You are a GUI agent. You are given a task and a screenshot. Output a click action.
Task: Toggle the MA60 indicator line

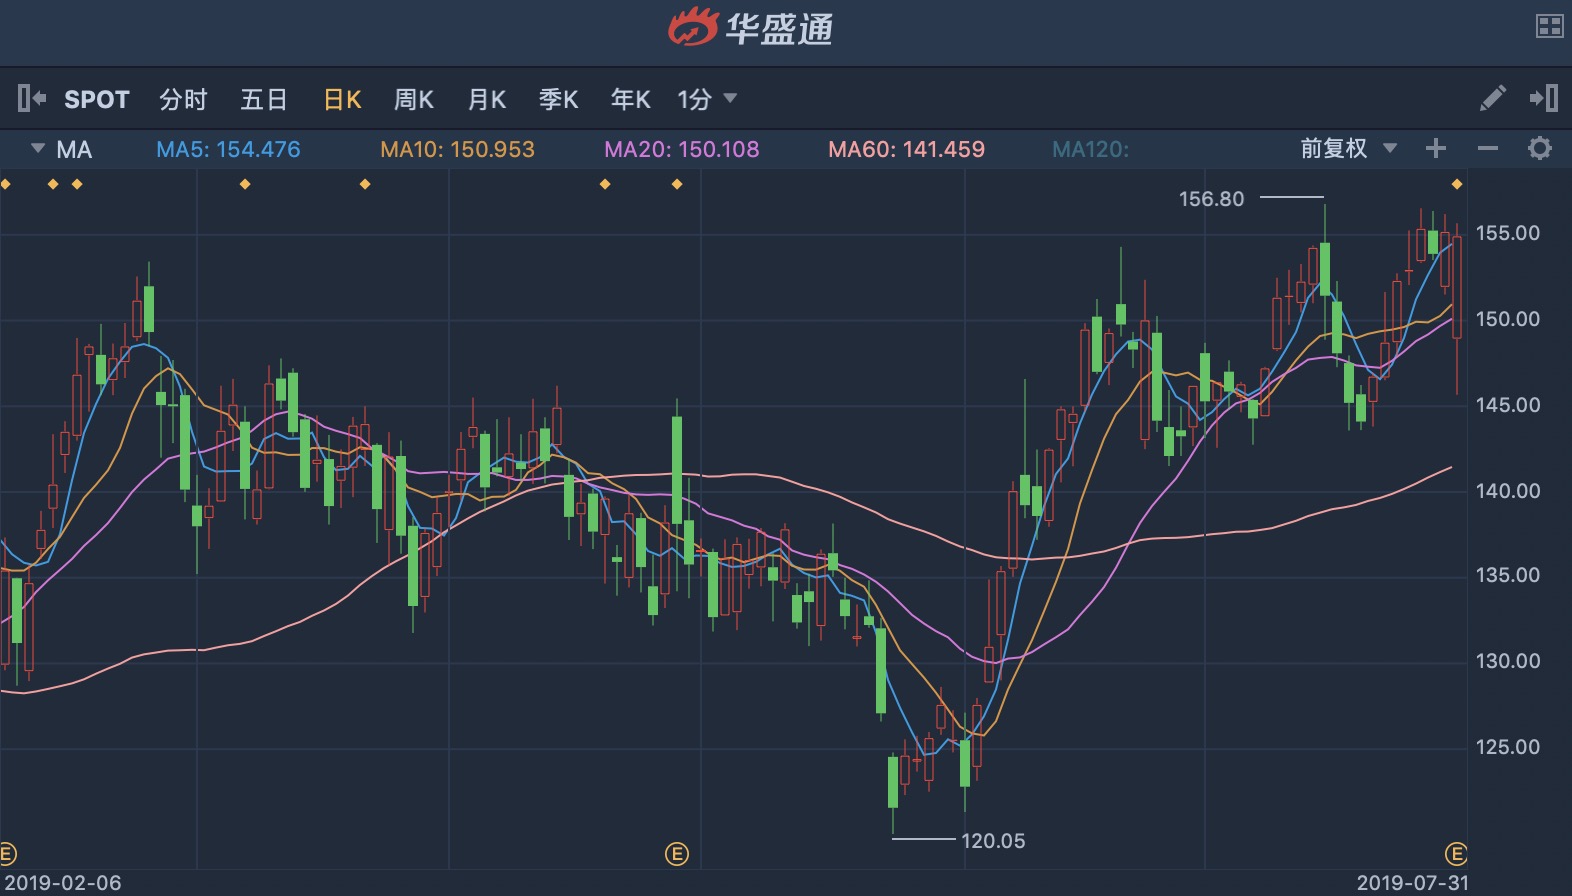point(906,150)
